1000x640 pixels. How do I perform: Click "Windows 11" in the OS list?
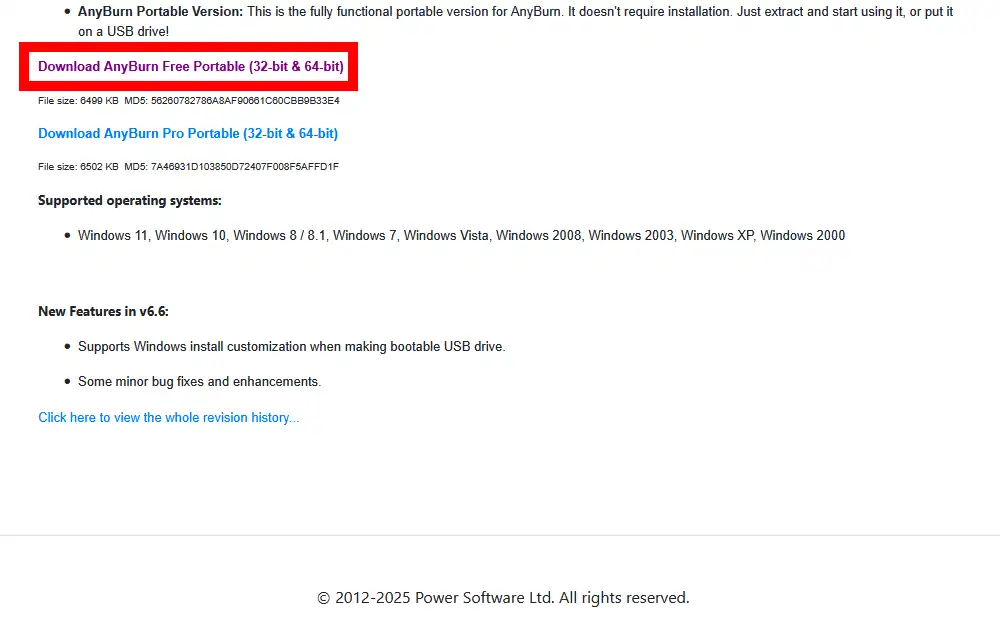(x=113, y=236)
